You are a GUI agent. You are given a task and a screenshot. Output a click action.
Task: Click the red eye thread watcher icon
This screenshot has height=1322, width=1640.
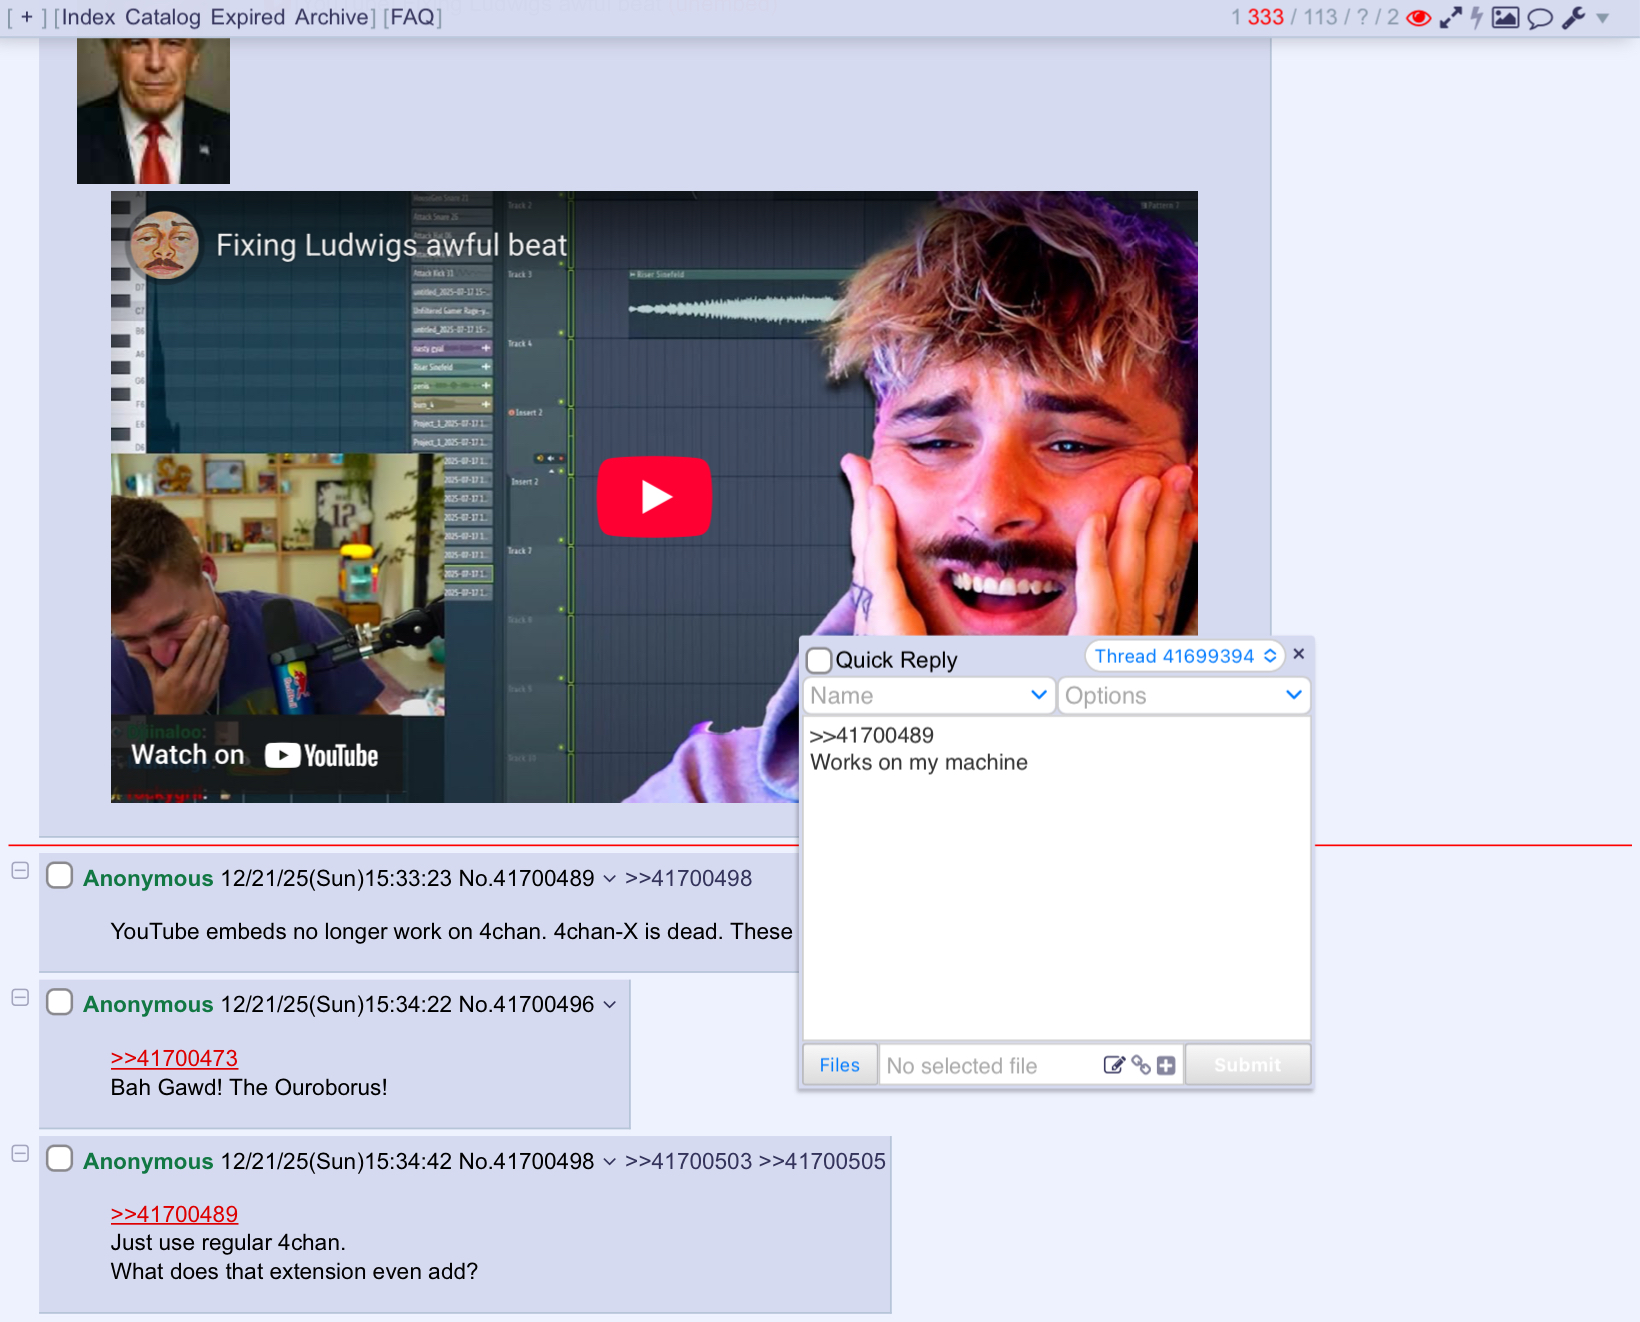[x=1418, y=18]
